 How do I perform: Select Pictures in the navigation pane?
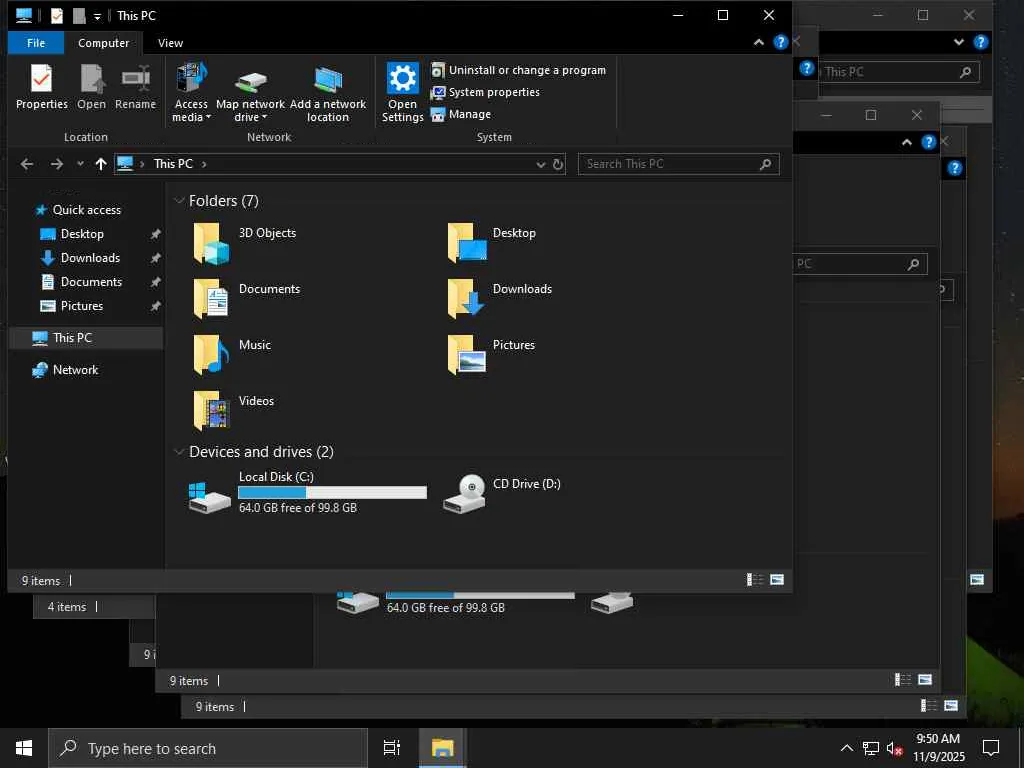pyautogui.click(x=82, y=306)
